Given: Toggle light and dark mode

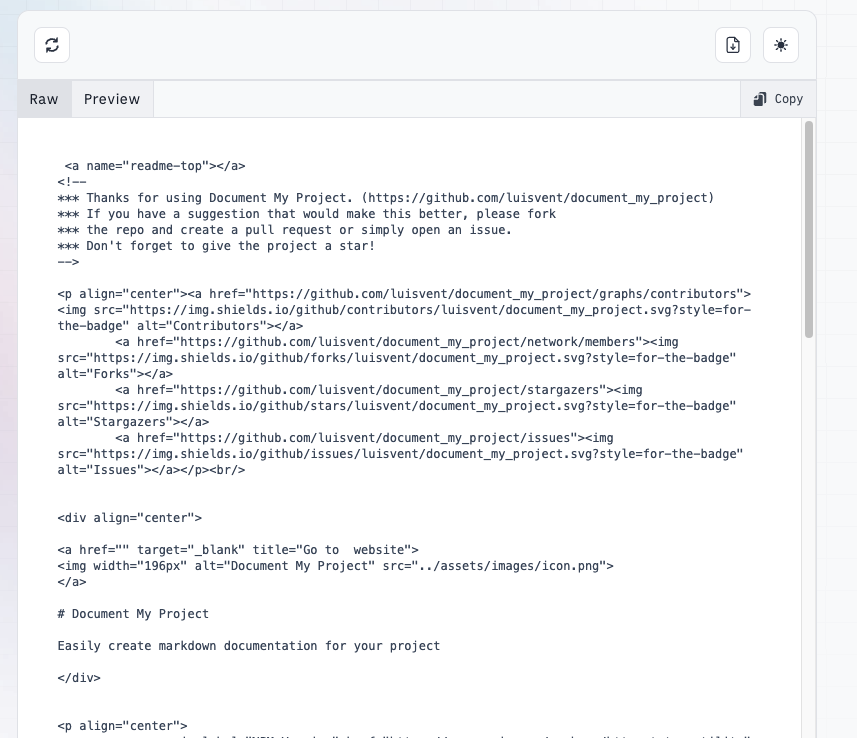Looking at the screenshot, I should (781, 44).
